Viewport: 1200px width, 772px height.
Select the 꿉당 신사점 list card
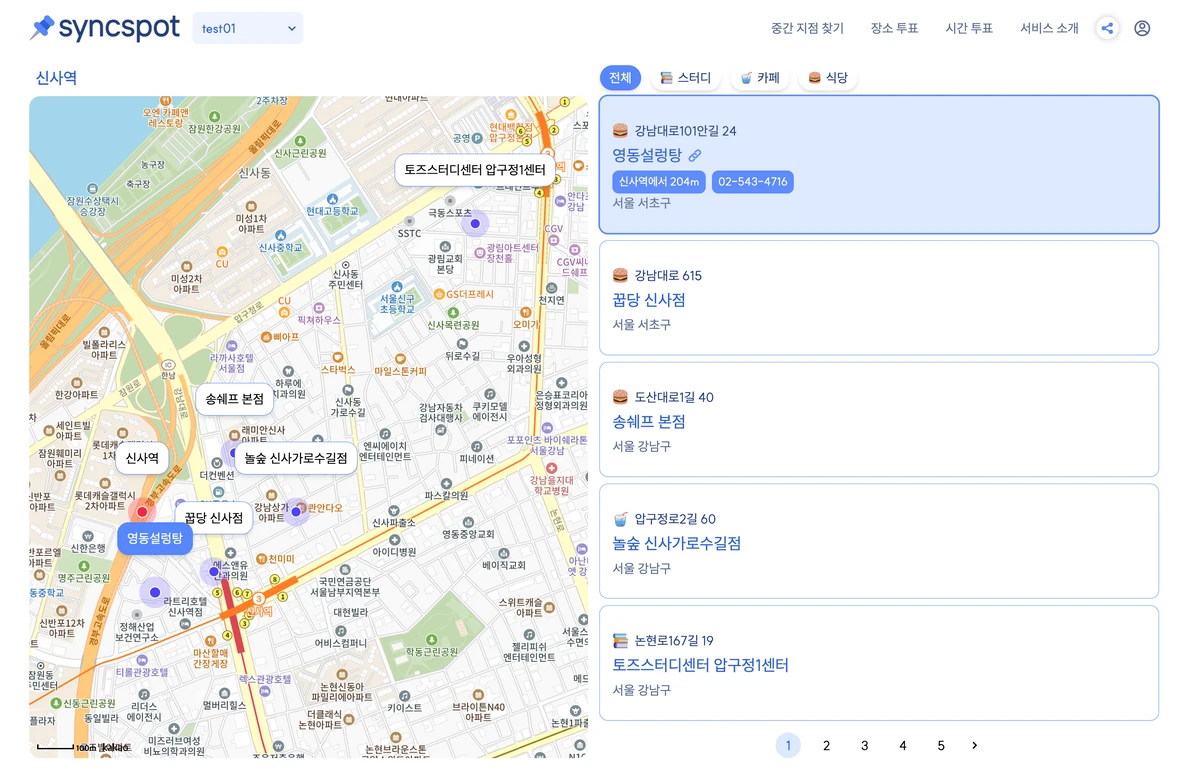(879, 298)
